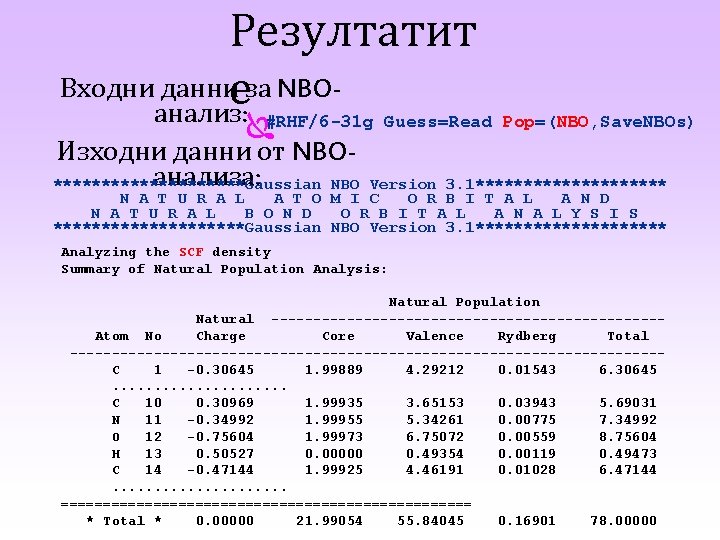Click valence value 0.49354
720x540 pixels.
point(435,454)
